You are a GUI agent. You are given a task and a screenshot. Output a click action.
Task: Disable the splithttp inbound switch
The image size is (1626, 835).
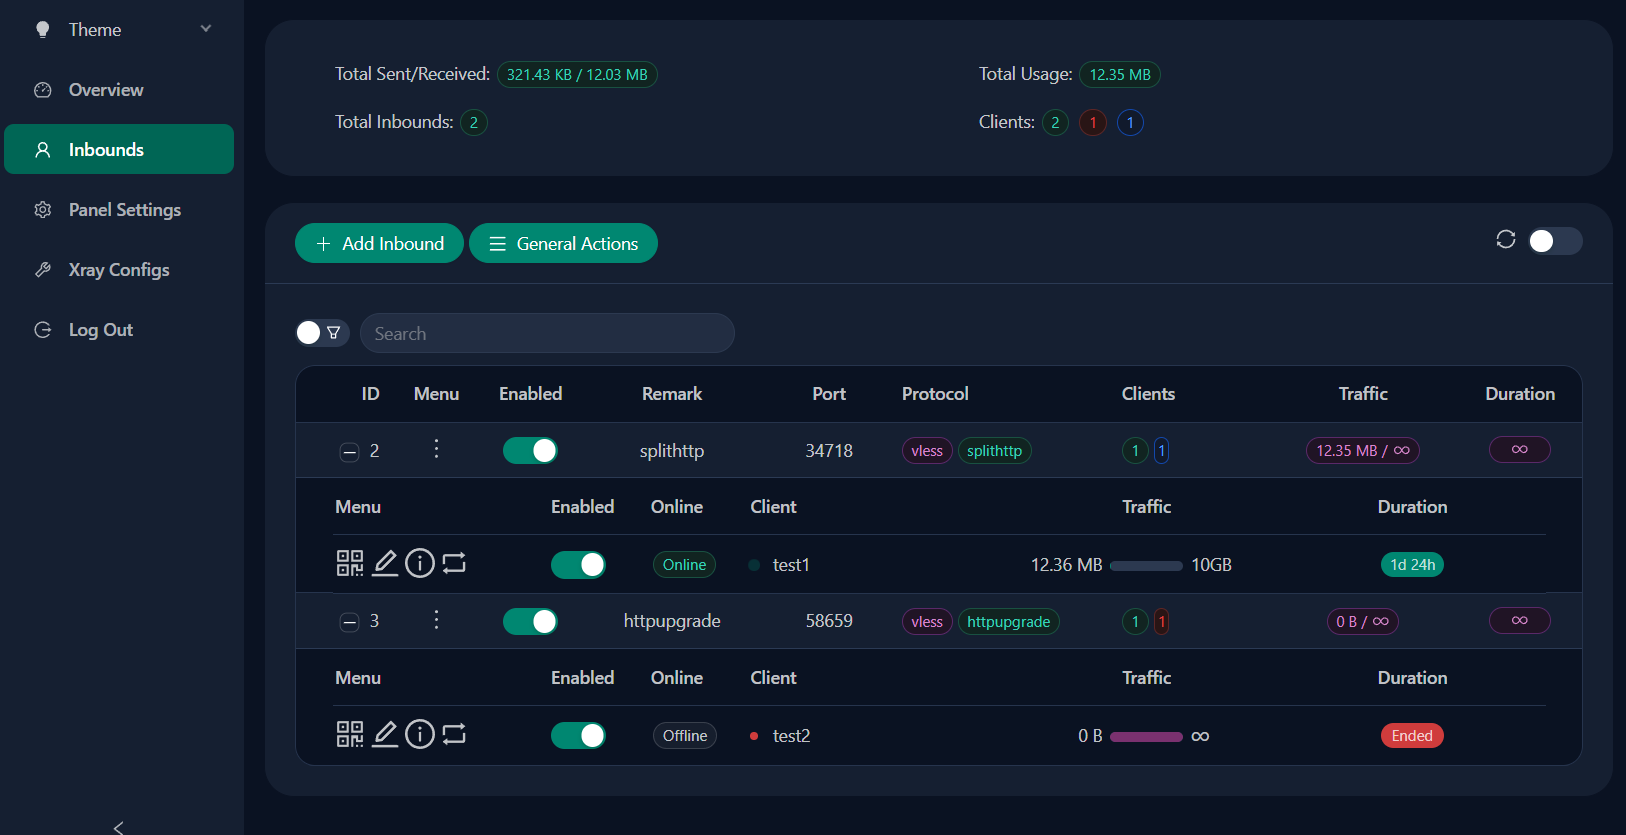click(x=530, y=451)
